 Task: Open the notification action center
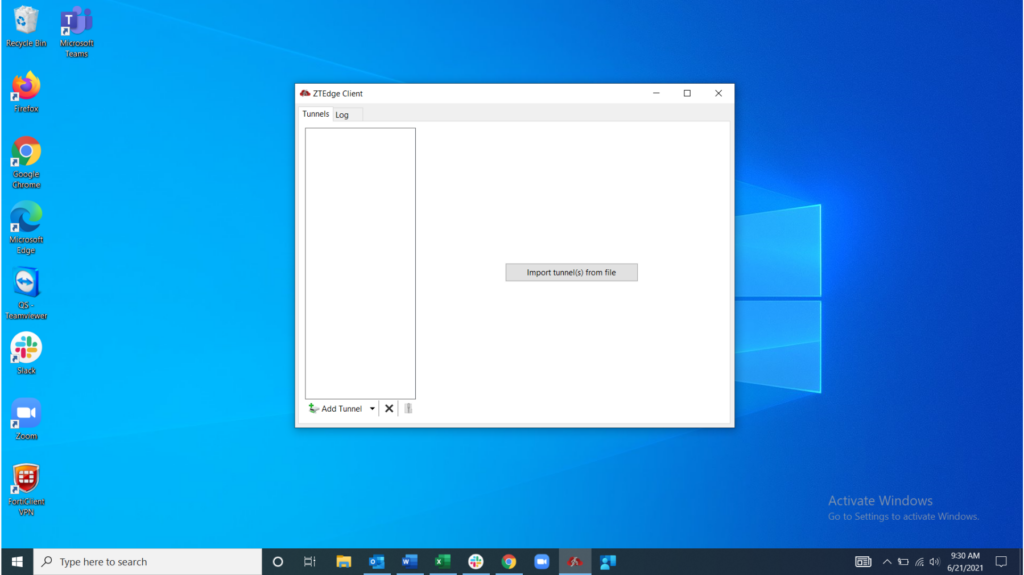pos(1001,562)
